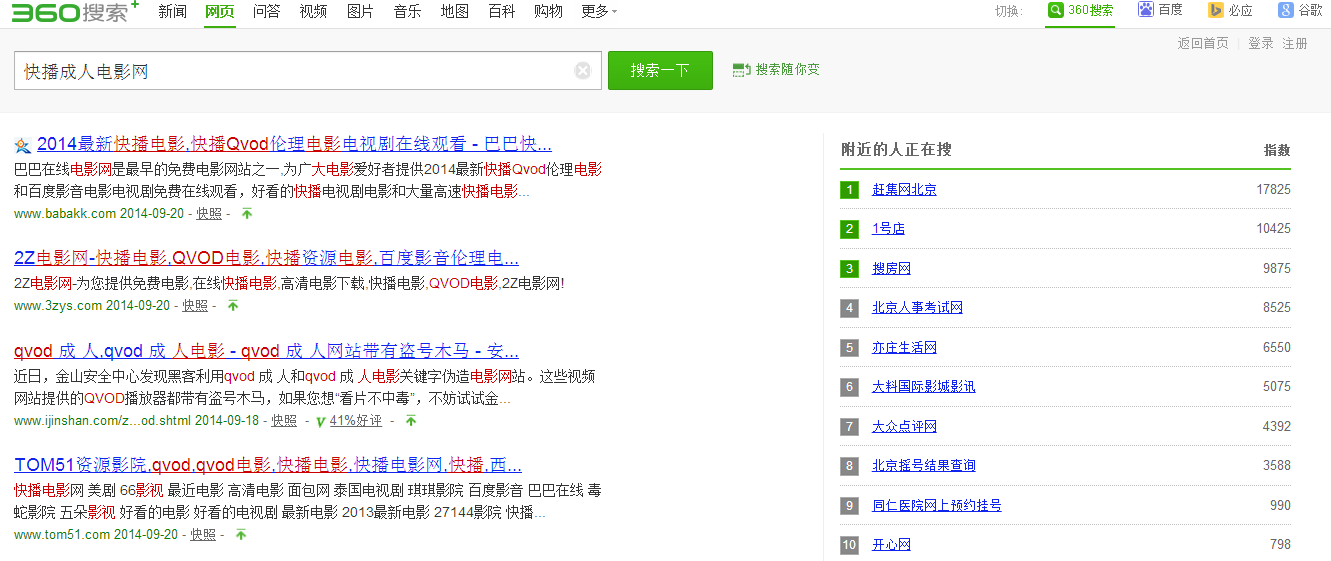Open the 2014最新快播电影 result title
Image resolution: width=1331 pixels, height=561 pixels.
click(x=294, y=143)
